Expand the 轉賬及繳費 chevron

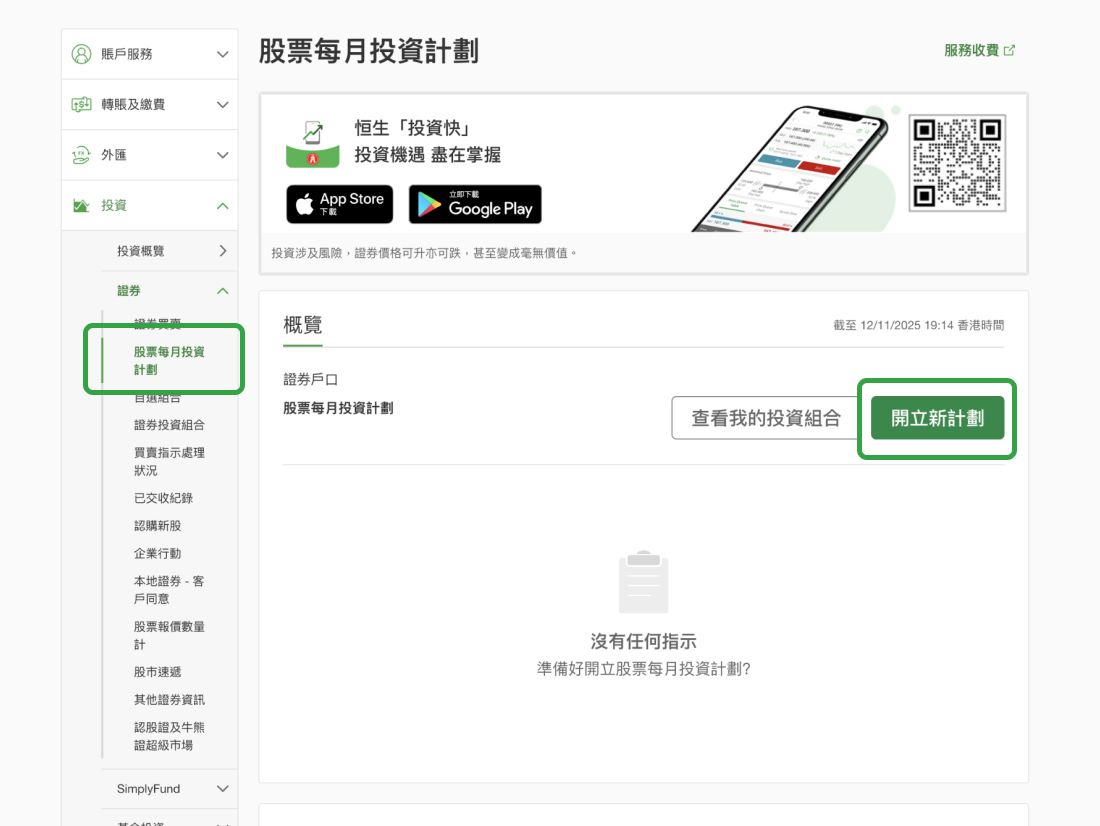pos(222,105)
